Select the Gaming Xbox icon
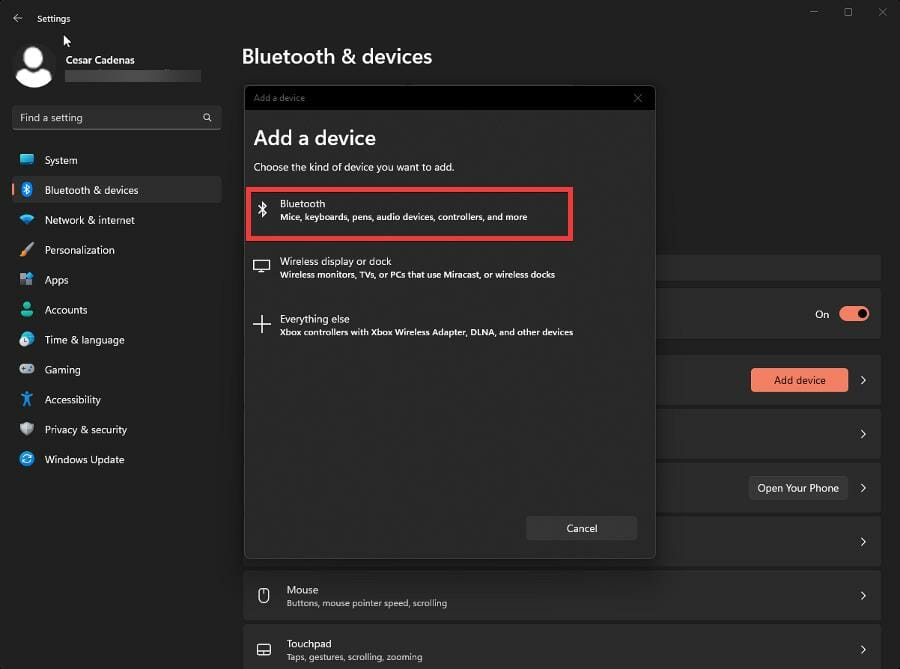The height and width of the screenshot is (669, 900). tap(26, 369)
